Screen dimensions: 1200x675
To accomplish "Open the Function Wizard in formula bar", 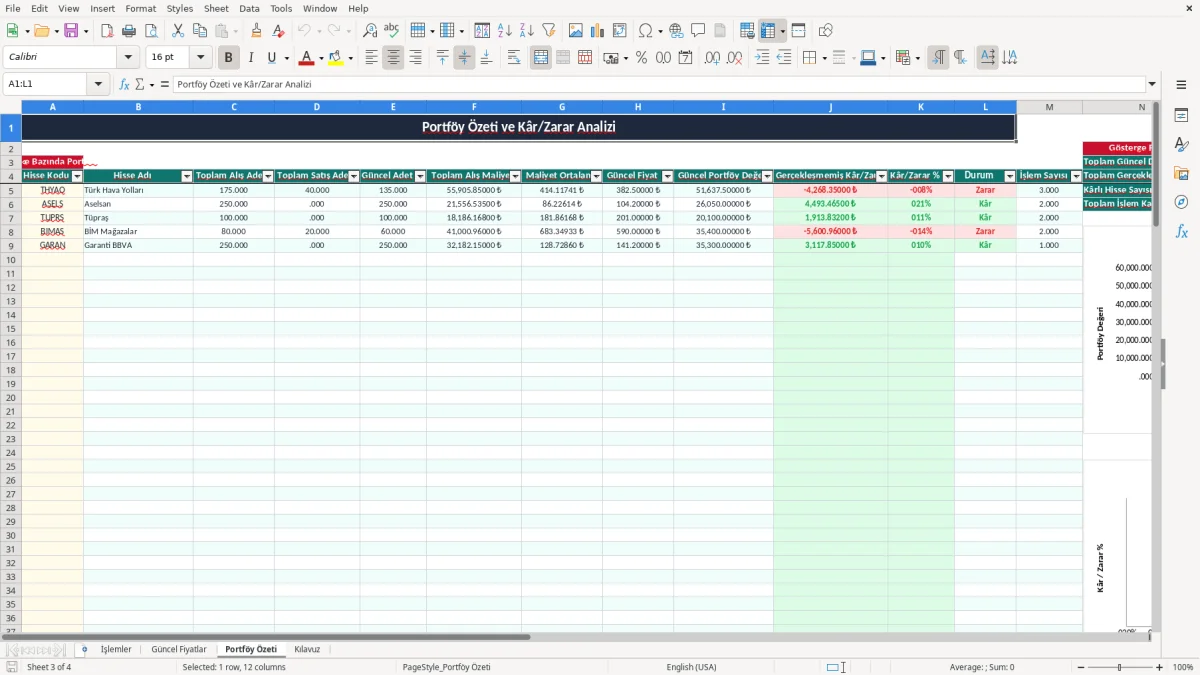I will pyautogui.click(x=125, y=85).
